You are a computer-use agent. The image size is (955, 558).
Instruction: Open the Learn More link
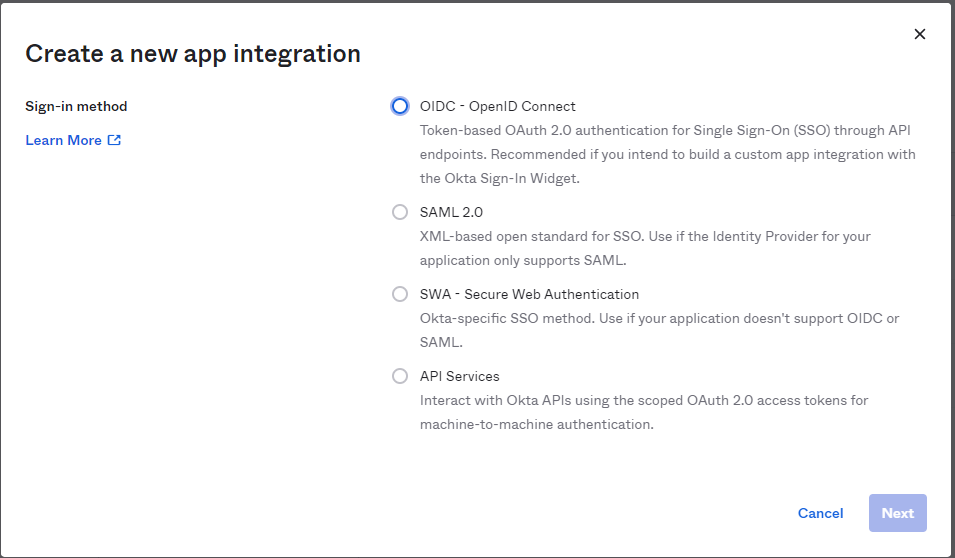(63, 140)
